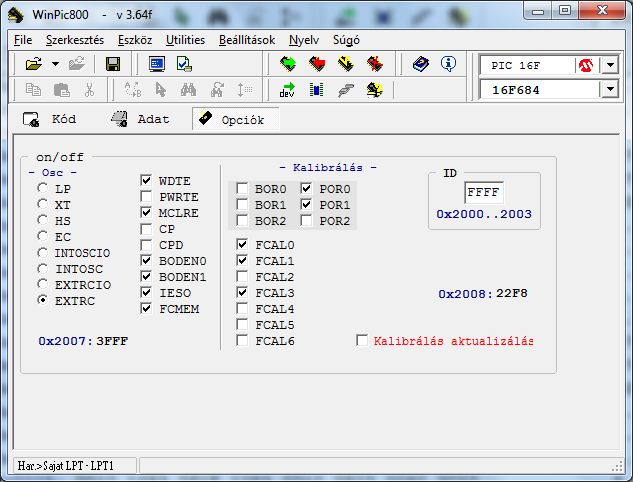Click the paste clipboard icon

point(61,90)
